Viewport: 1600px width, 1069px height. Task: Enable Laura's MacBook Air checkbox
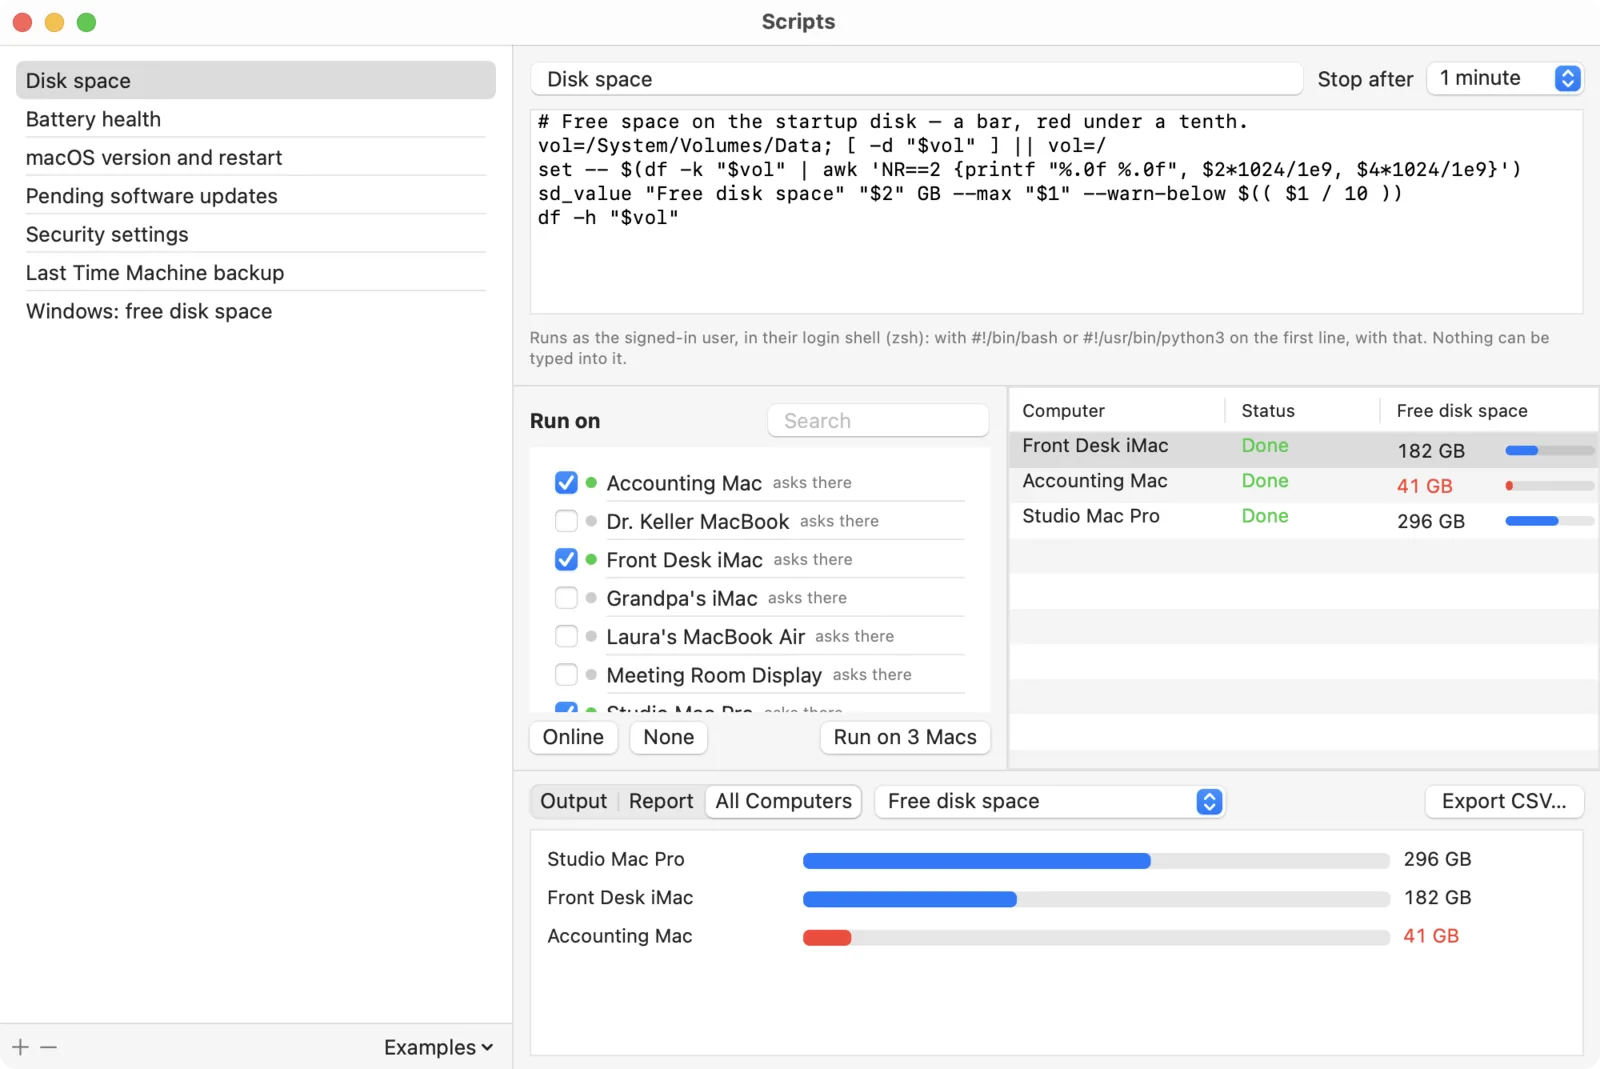566,637
